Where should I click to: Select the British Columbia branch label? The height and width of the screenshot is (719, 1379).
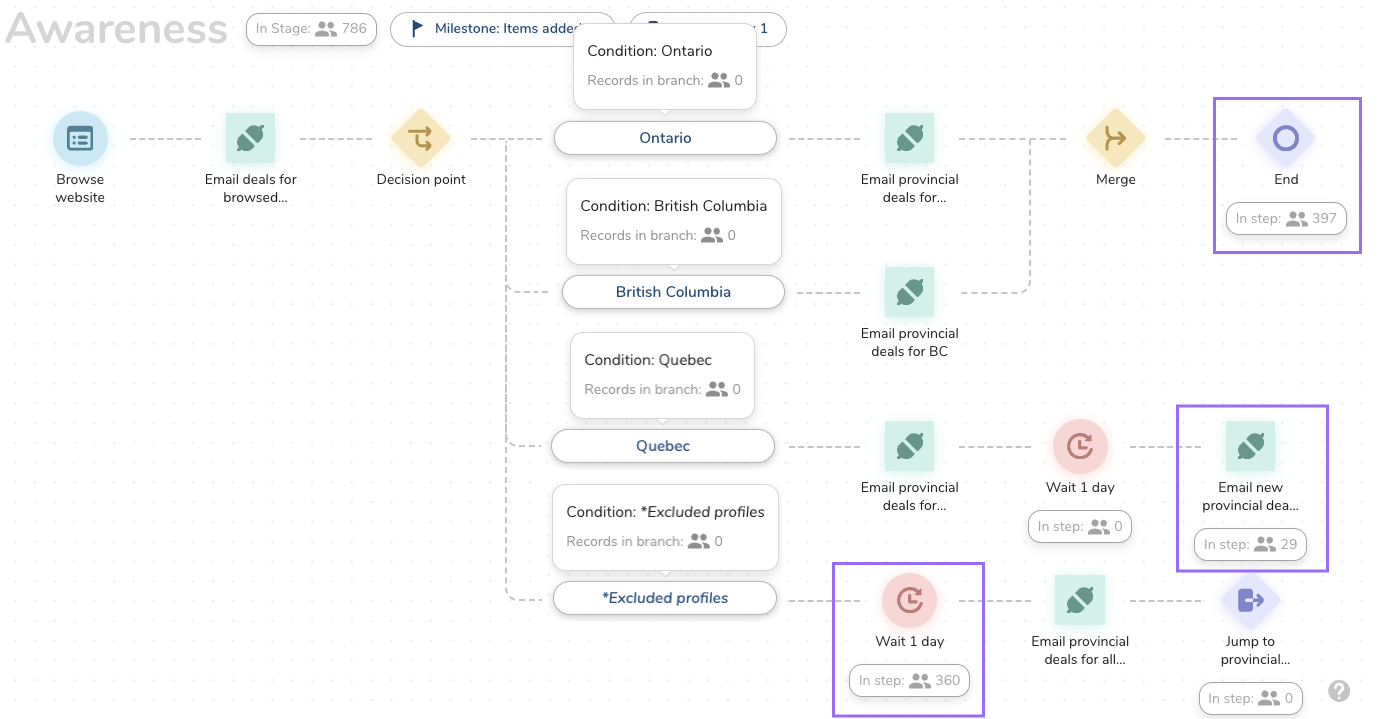click(x=673, y=292)
